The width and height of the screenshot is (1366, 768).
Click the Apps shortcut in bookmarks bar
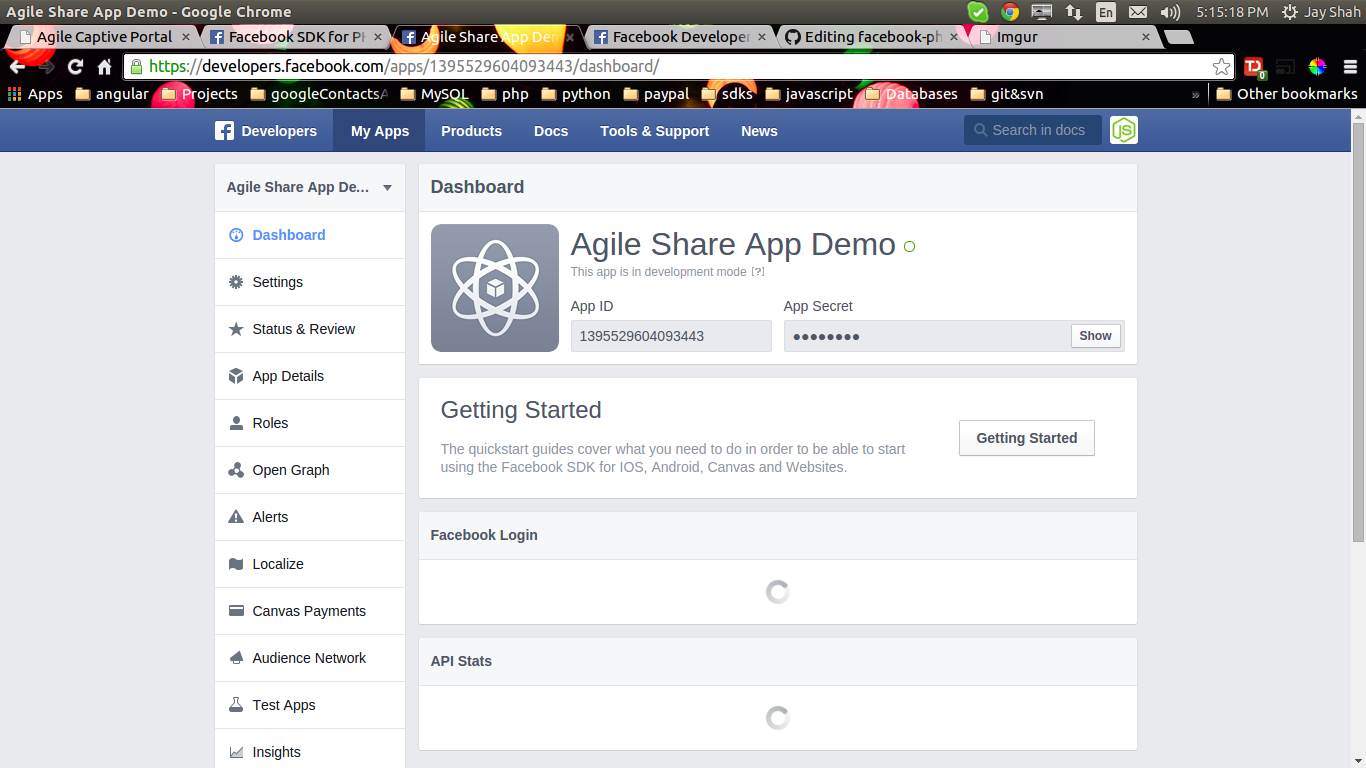pyautogui.click(x=35, y=94)
